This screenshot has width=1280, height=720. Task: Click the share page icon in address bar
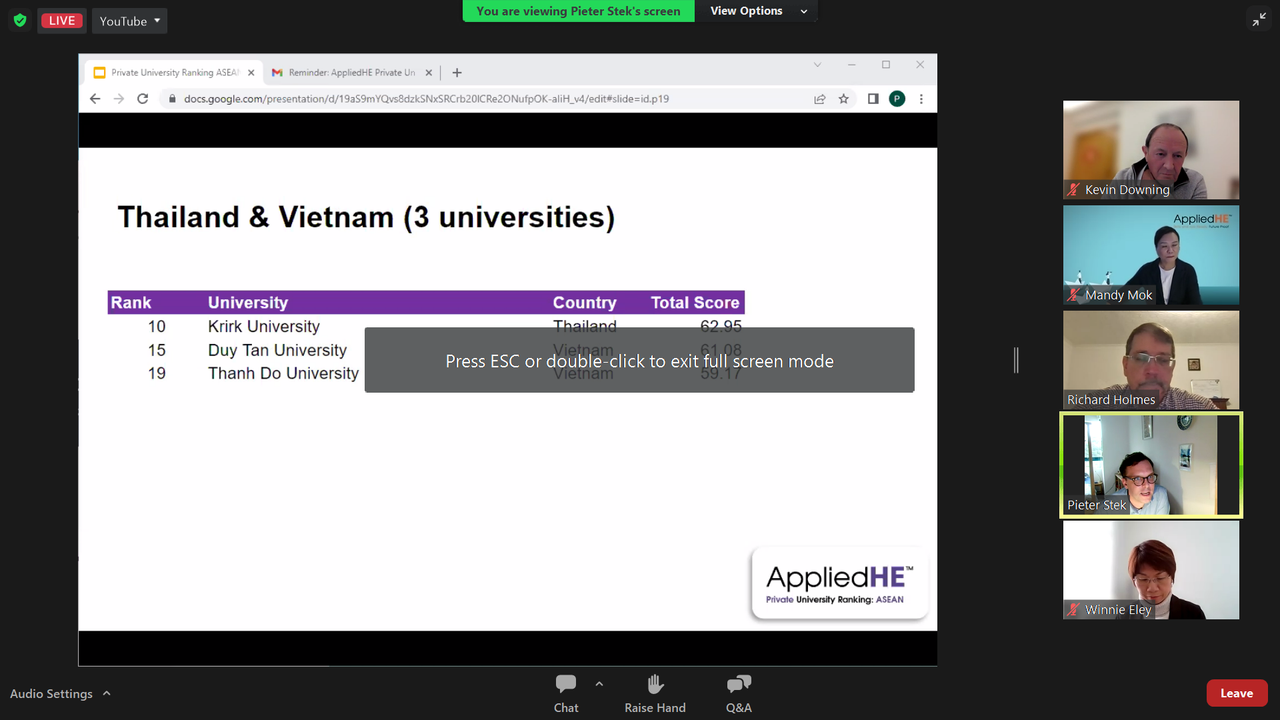tap(819, 98)
